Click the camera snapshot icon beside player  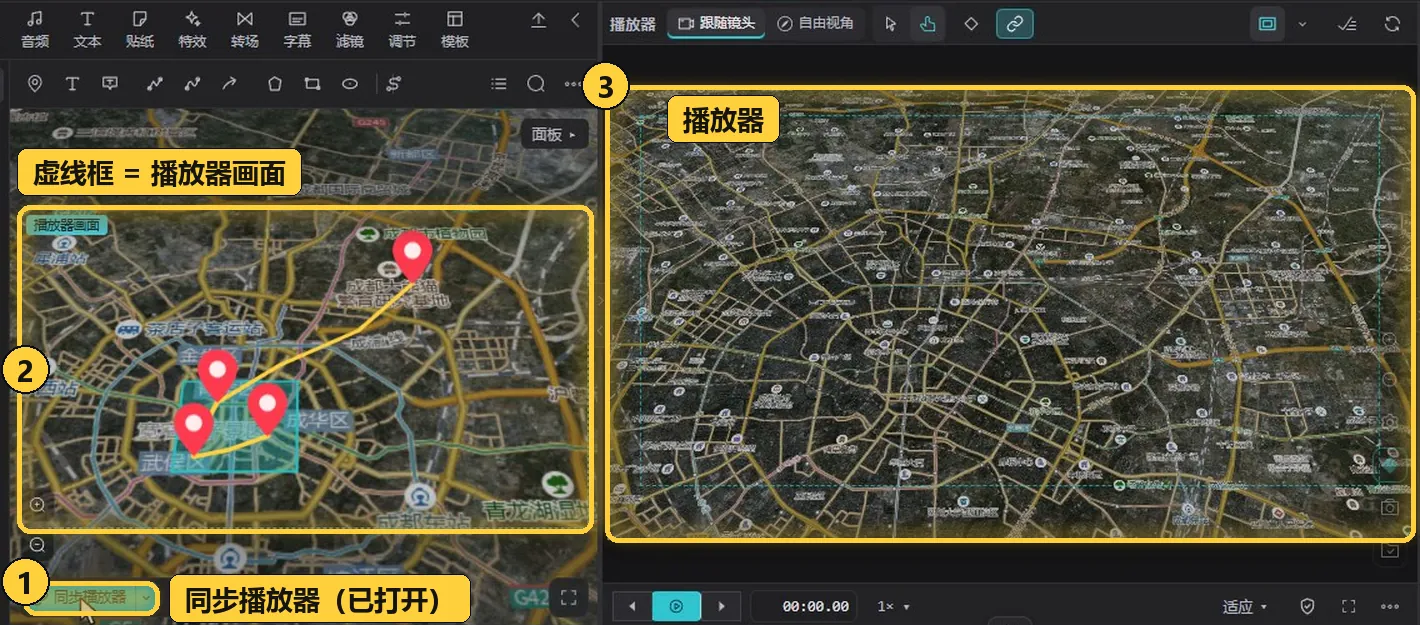click(x=1389, y=507)
